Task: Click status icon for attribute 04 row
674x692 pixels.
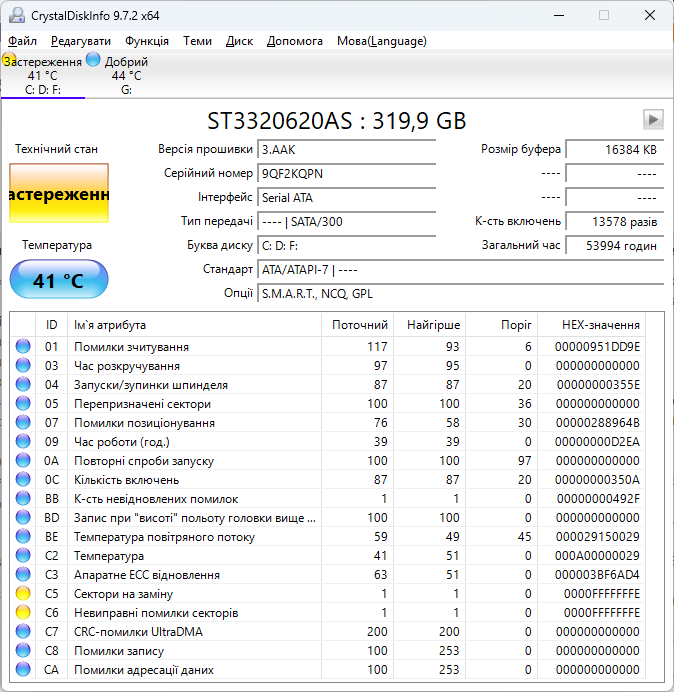Action: click(x=23, y=384)
